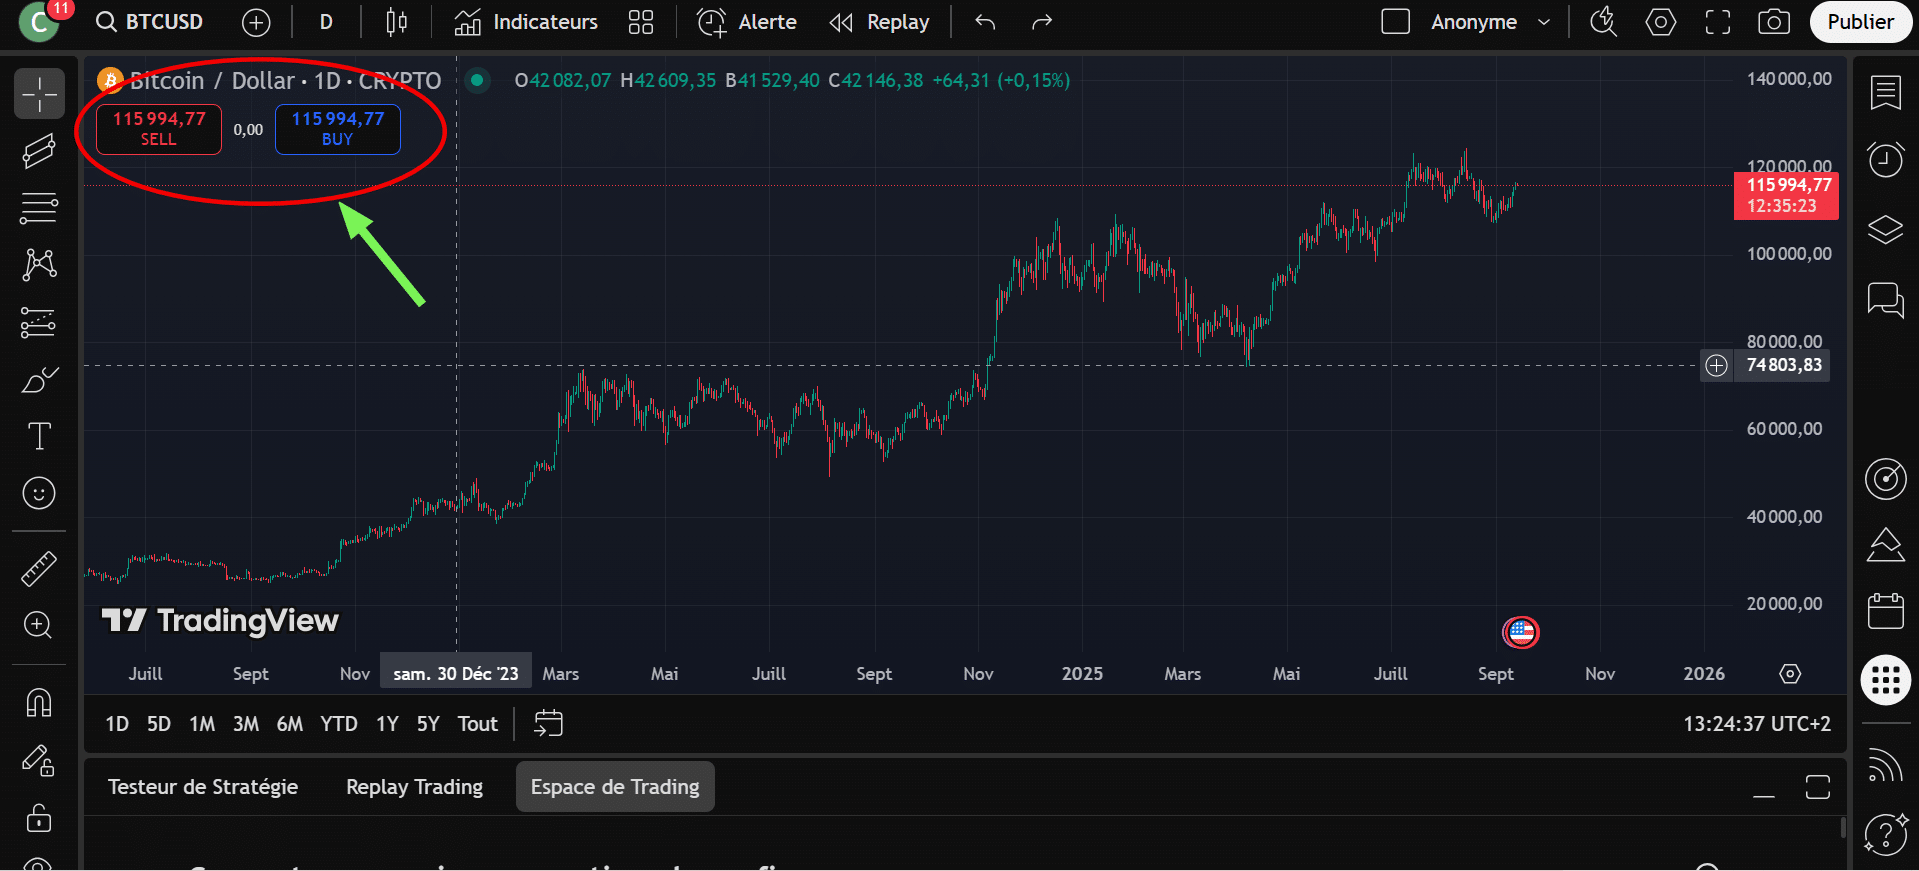
Task: Toggle the magnet mode for drawings
Action: pyautogui.click(x=39, y=703)
